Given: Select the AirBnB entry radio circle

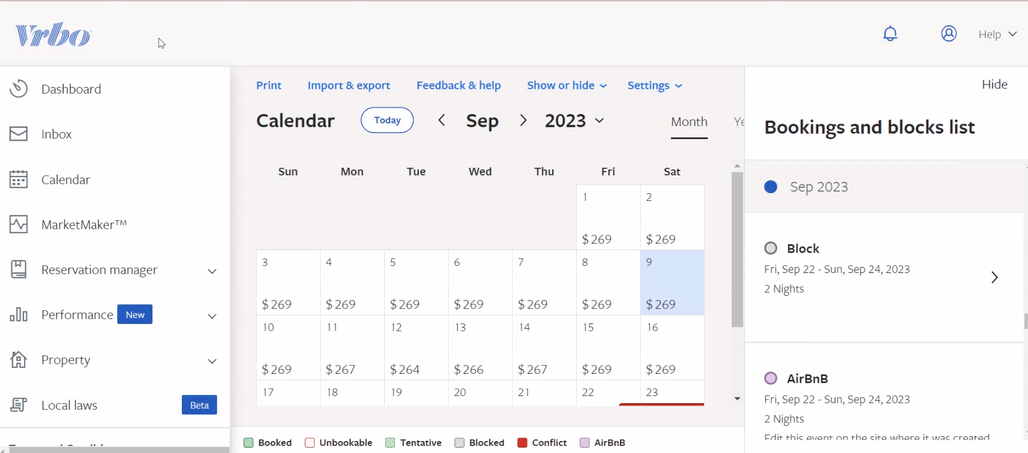Looking at the screenshot, I should click(771, 378).
